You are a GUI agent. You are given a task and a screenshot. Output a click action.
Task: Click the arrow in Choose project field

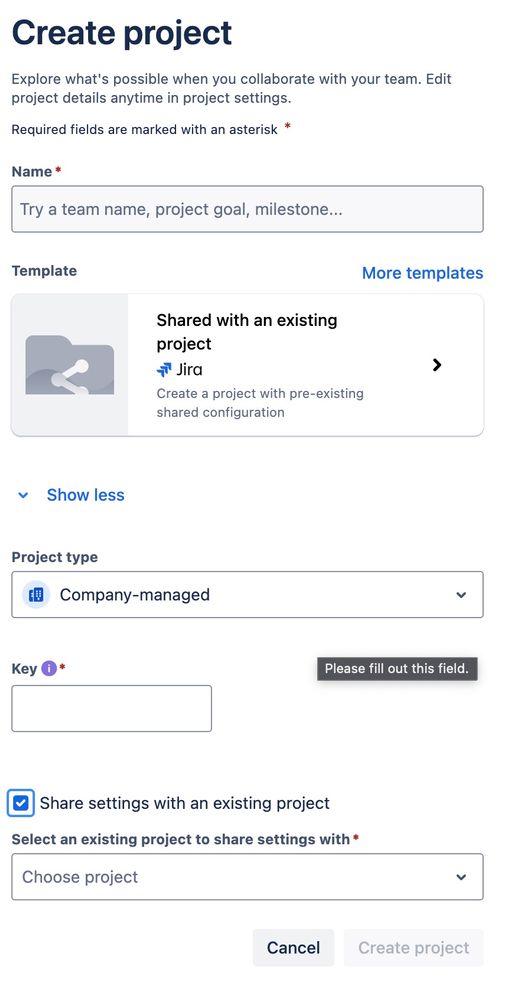coord(461,877)
